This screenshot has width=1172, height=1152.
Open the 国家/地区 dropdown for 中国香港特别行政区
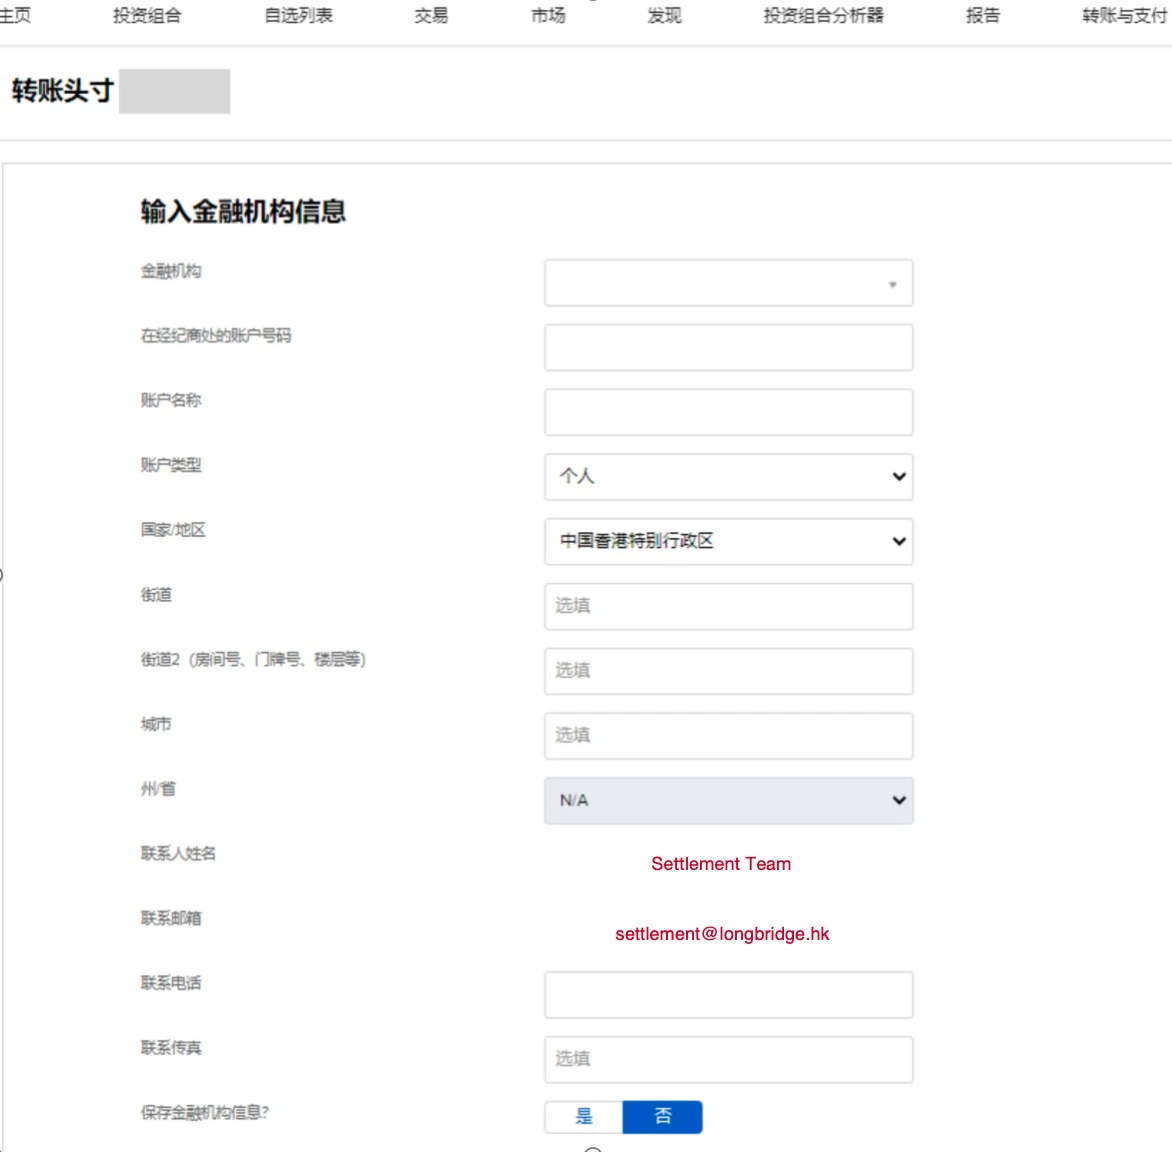728,541
